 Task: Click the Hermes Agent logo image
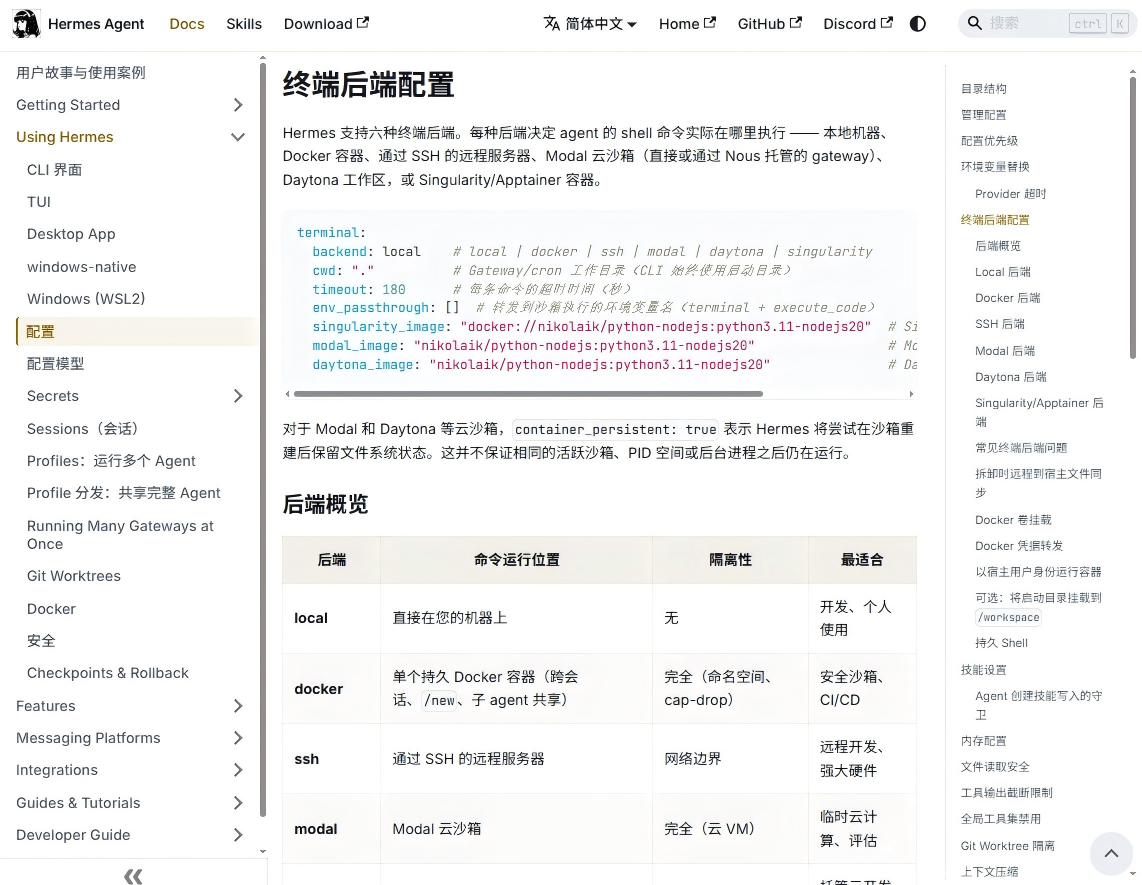pyautogui.click(x=26, y=23)
